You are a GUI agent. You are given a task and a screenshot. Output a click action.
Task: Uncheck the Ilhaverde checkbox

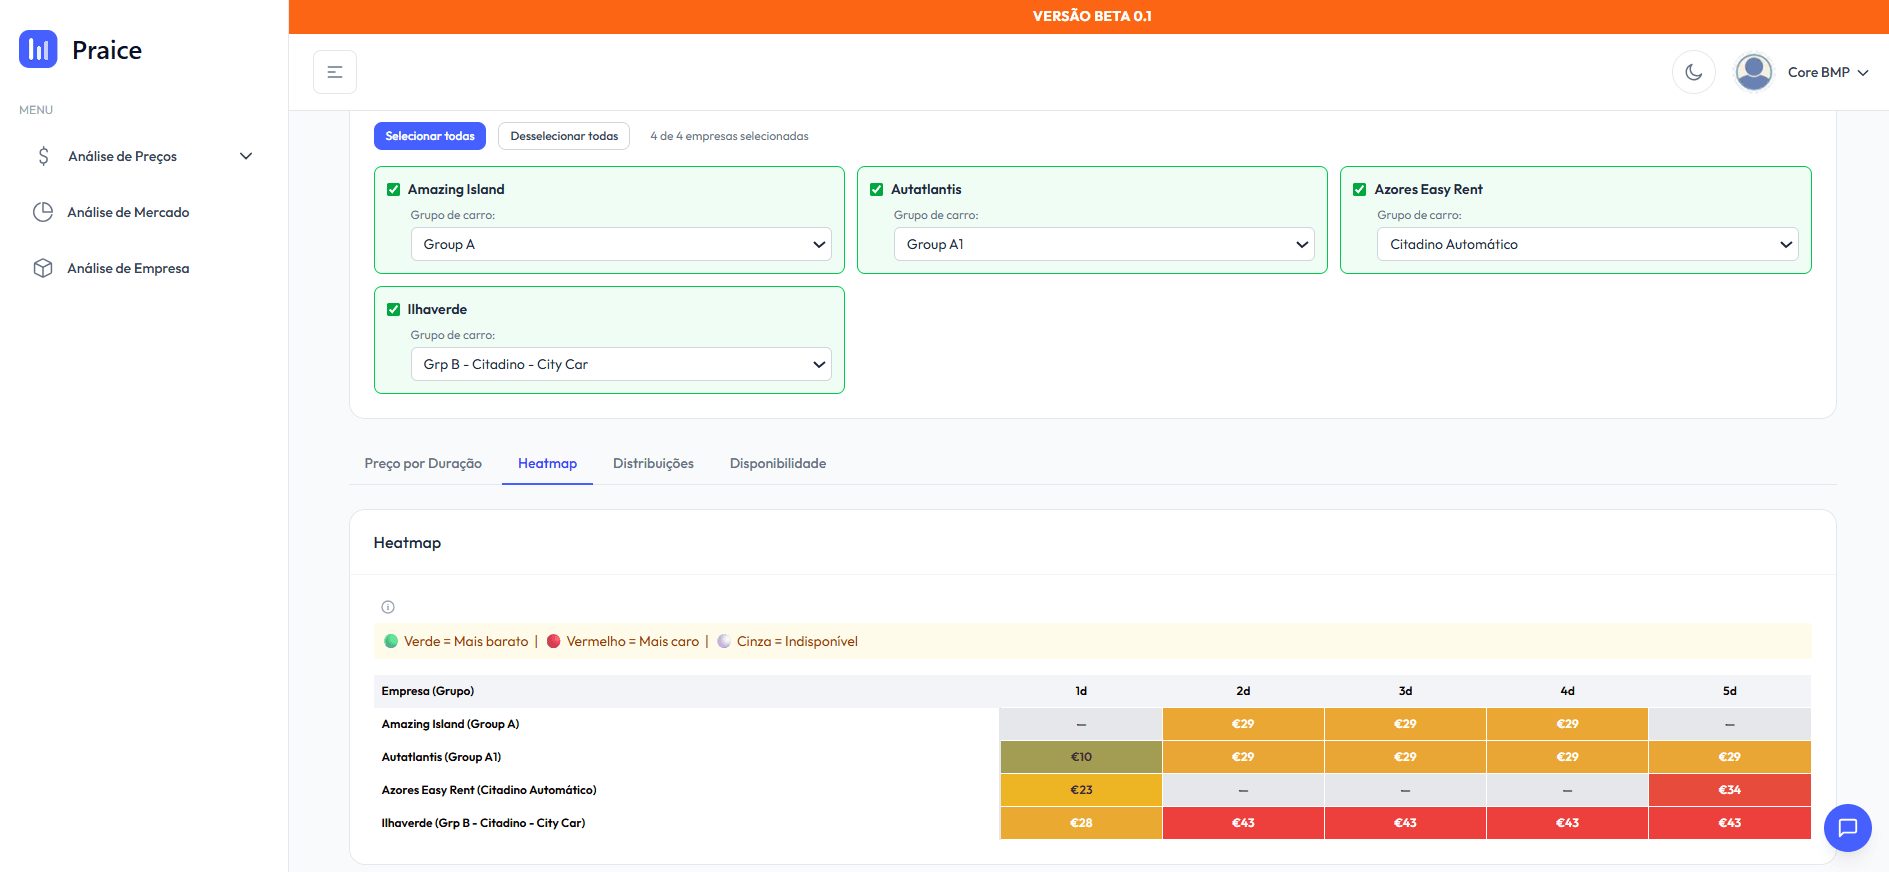pyautogui.click(x=394, y=310)
